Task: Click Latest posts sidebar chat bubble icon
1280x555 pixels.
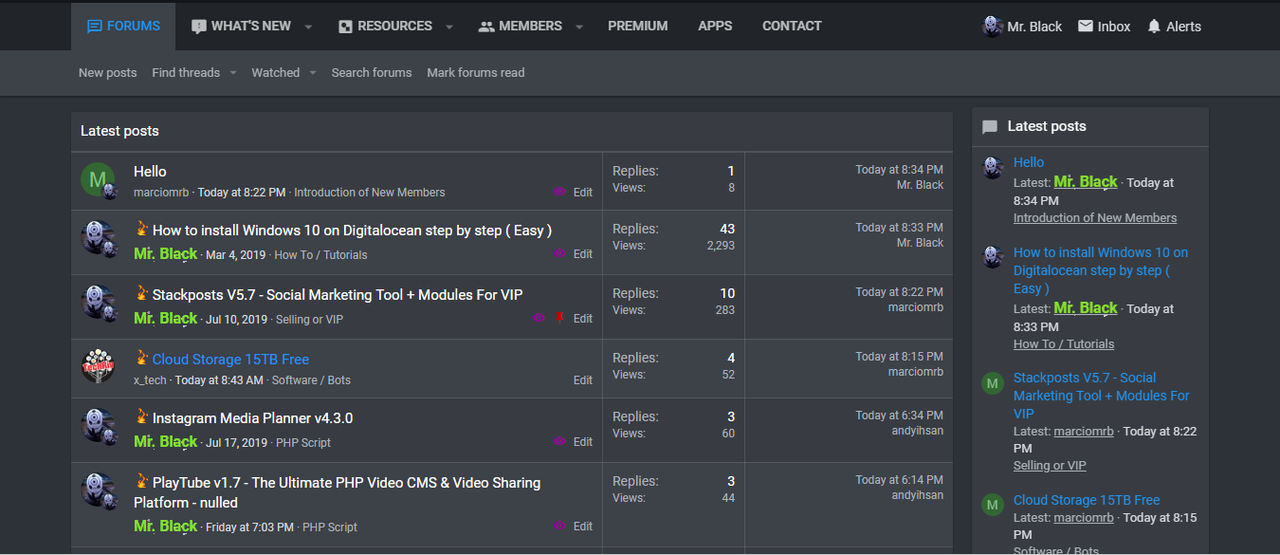Action: pos(990,127)
